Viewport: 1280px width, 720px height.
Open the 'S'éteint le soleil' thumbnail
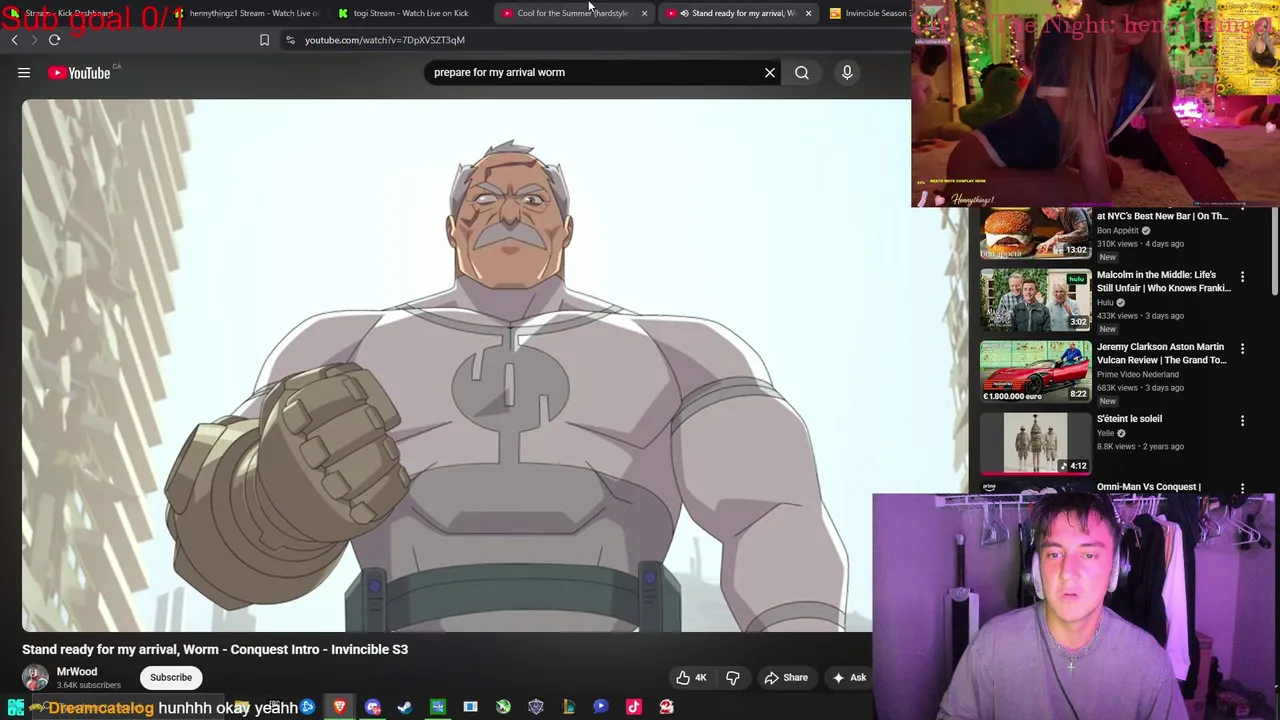pos(1035,443)
